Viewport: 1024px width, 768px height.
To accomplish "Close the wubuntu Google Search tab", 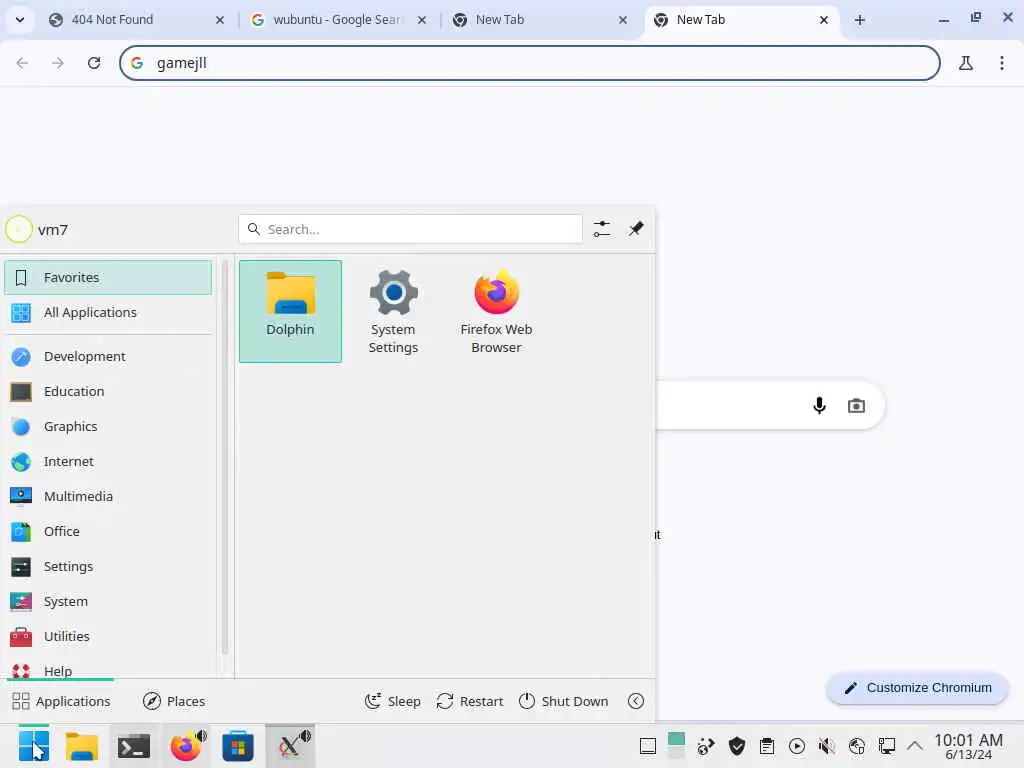I will point(422,20).
